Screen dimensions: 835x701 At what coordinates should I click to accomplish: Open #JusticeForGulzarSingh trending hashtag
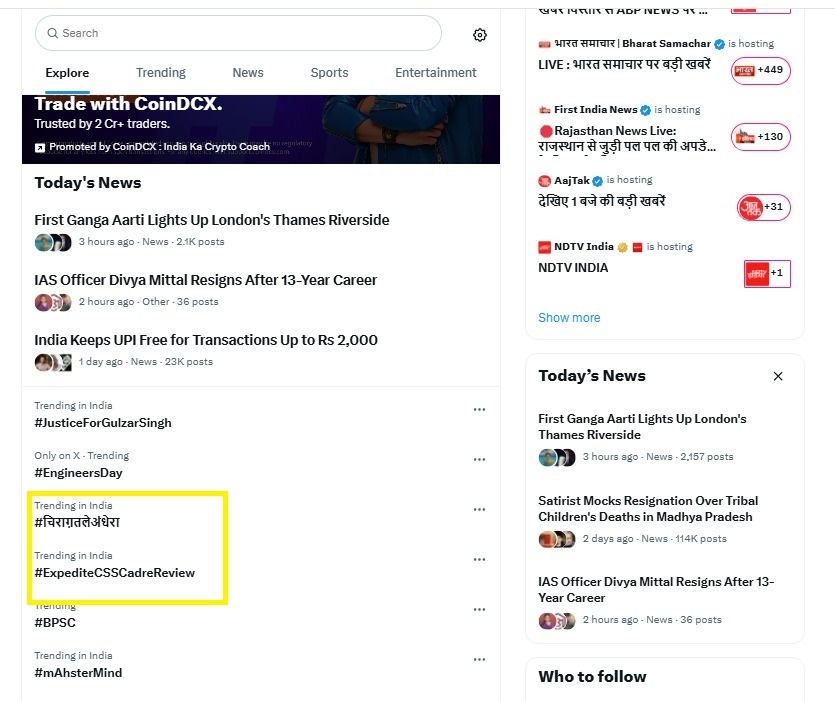pyautogui.click(x=103, y=423)
